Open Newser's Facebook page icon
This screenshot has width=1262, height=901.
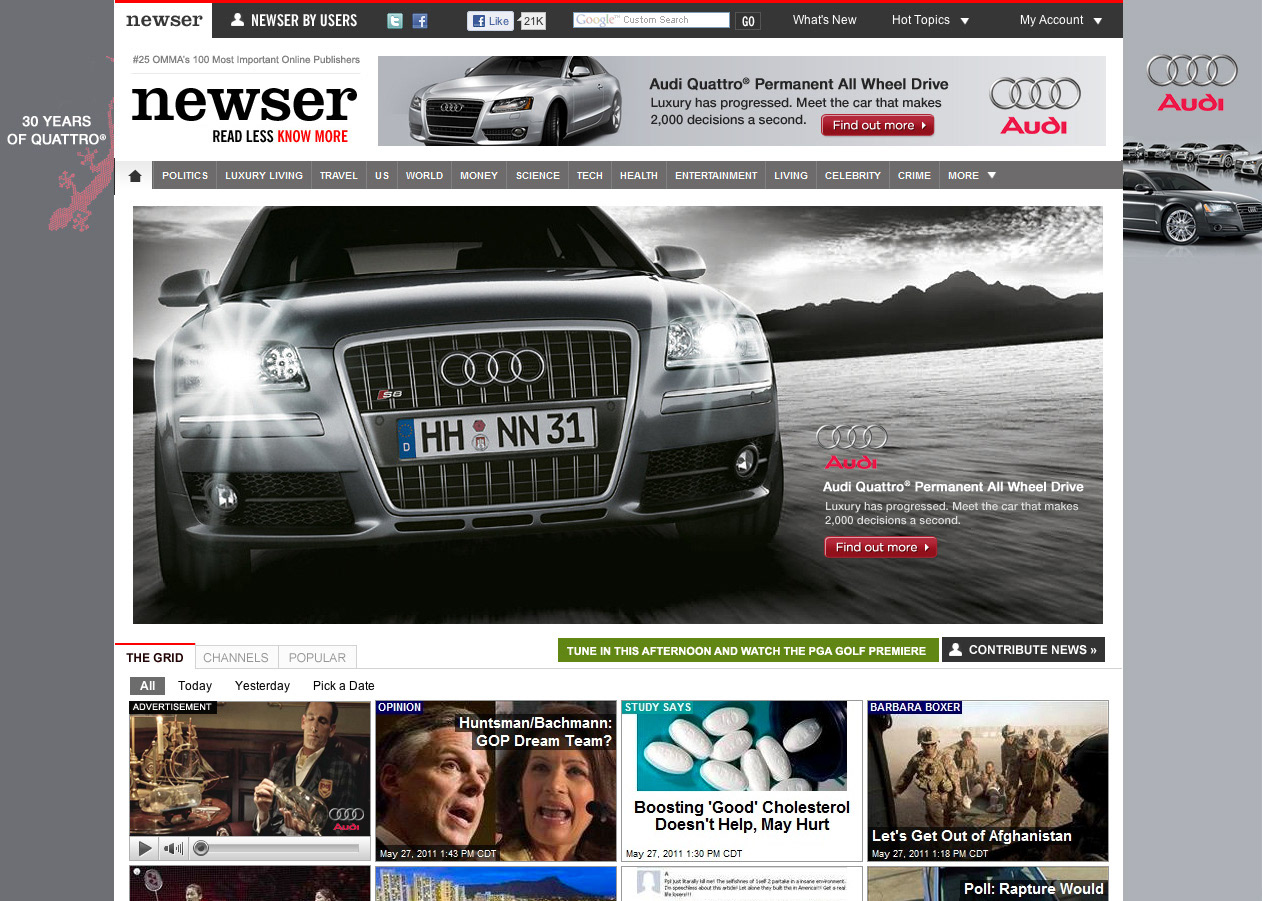coord(420,21)
